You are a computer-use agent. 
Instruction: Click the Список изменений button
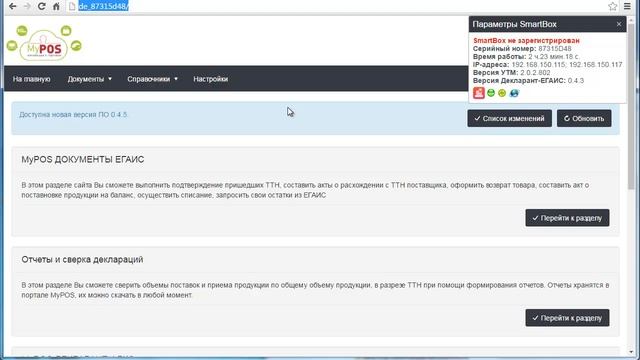coord(509,118)
